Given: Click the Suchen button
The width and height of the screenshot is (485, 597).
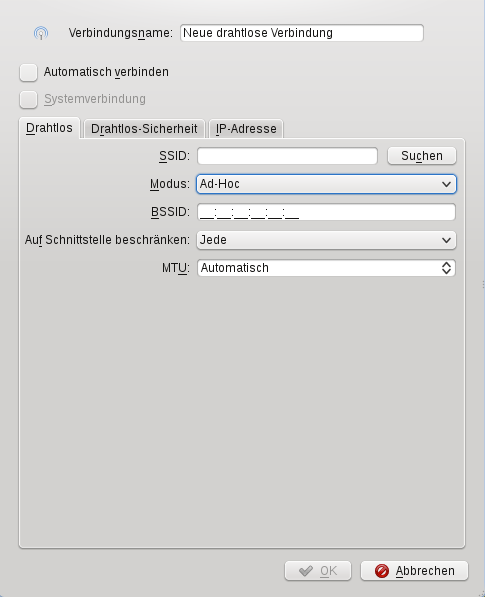Looking at the screenshot, I should tap(422, 156).
